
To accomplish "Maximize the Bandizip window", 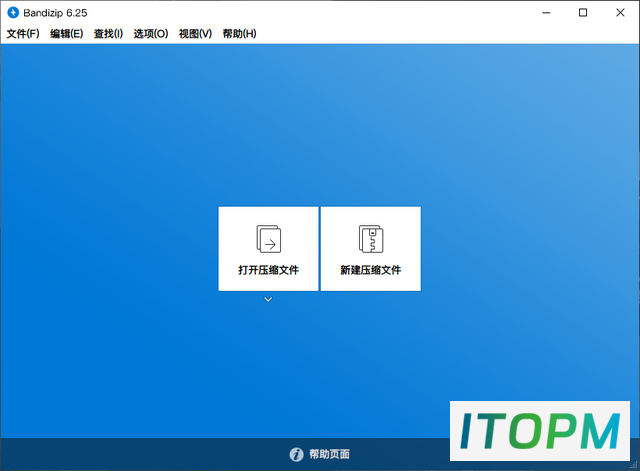I will pos(583,13).
